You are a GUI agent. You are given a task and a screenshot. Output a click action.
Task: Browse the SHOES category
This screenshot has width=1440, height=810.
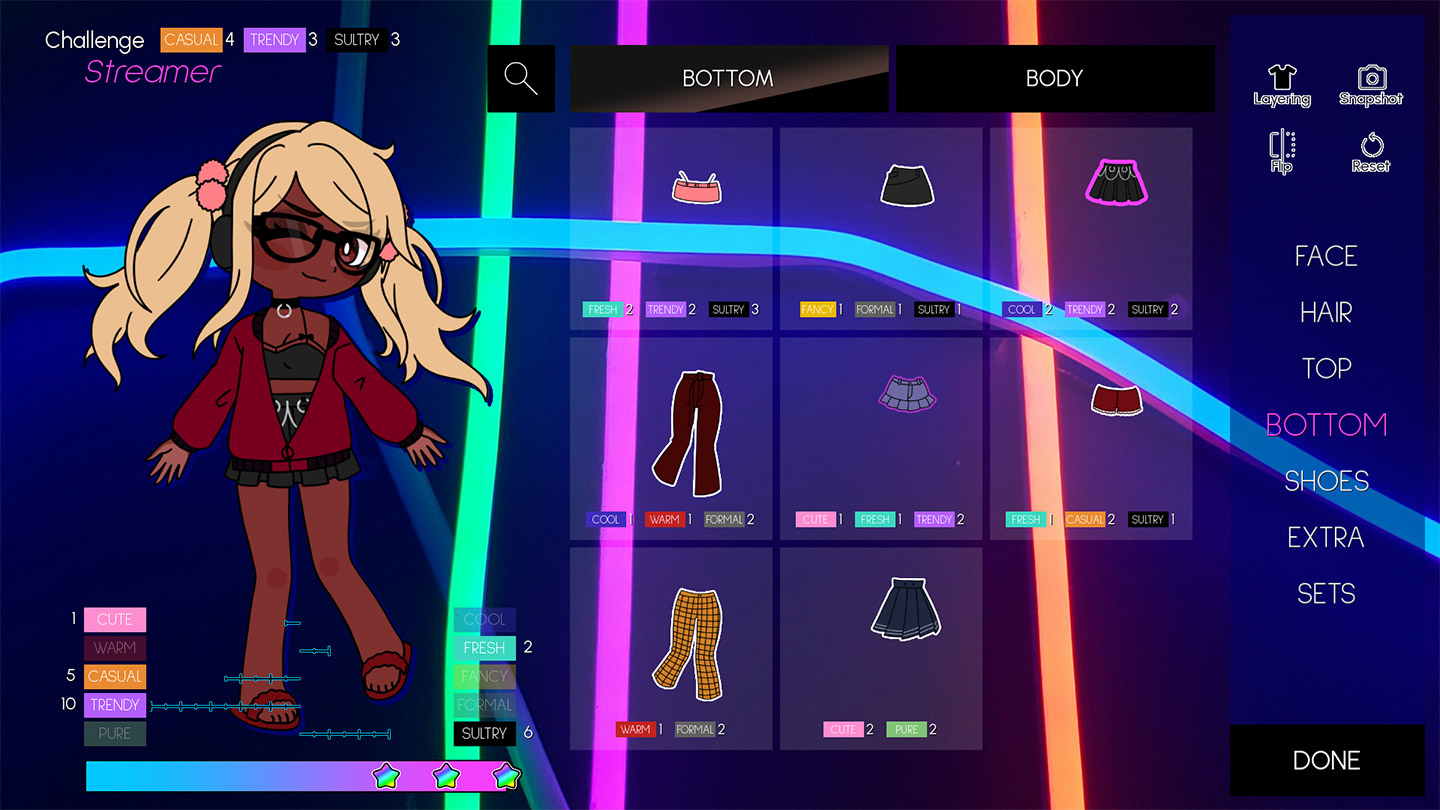(x=1326, y=481)
